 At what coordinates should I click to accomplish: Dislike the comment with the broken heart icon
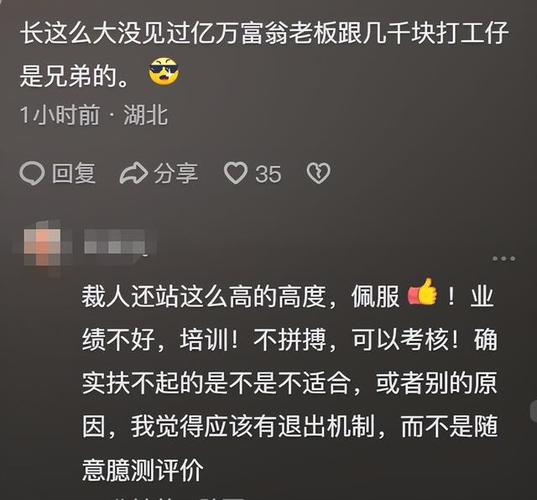point(318,173)
